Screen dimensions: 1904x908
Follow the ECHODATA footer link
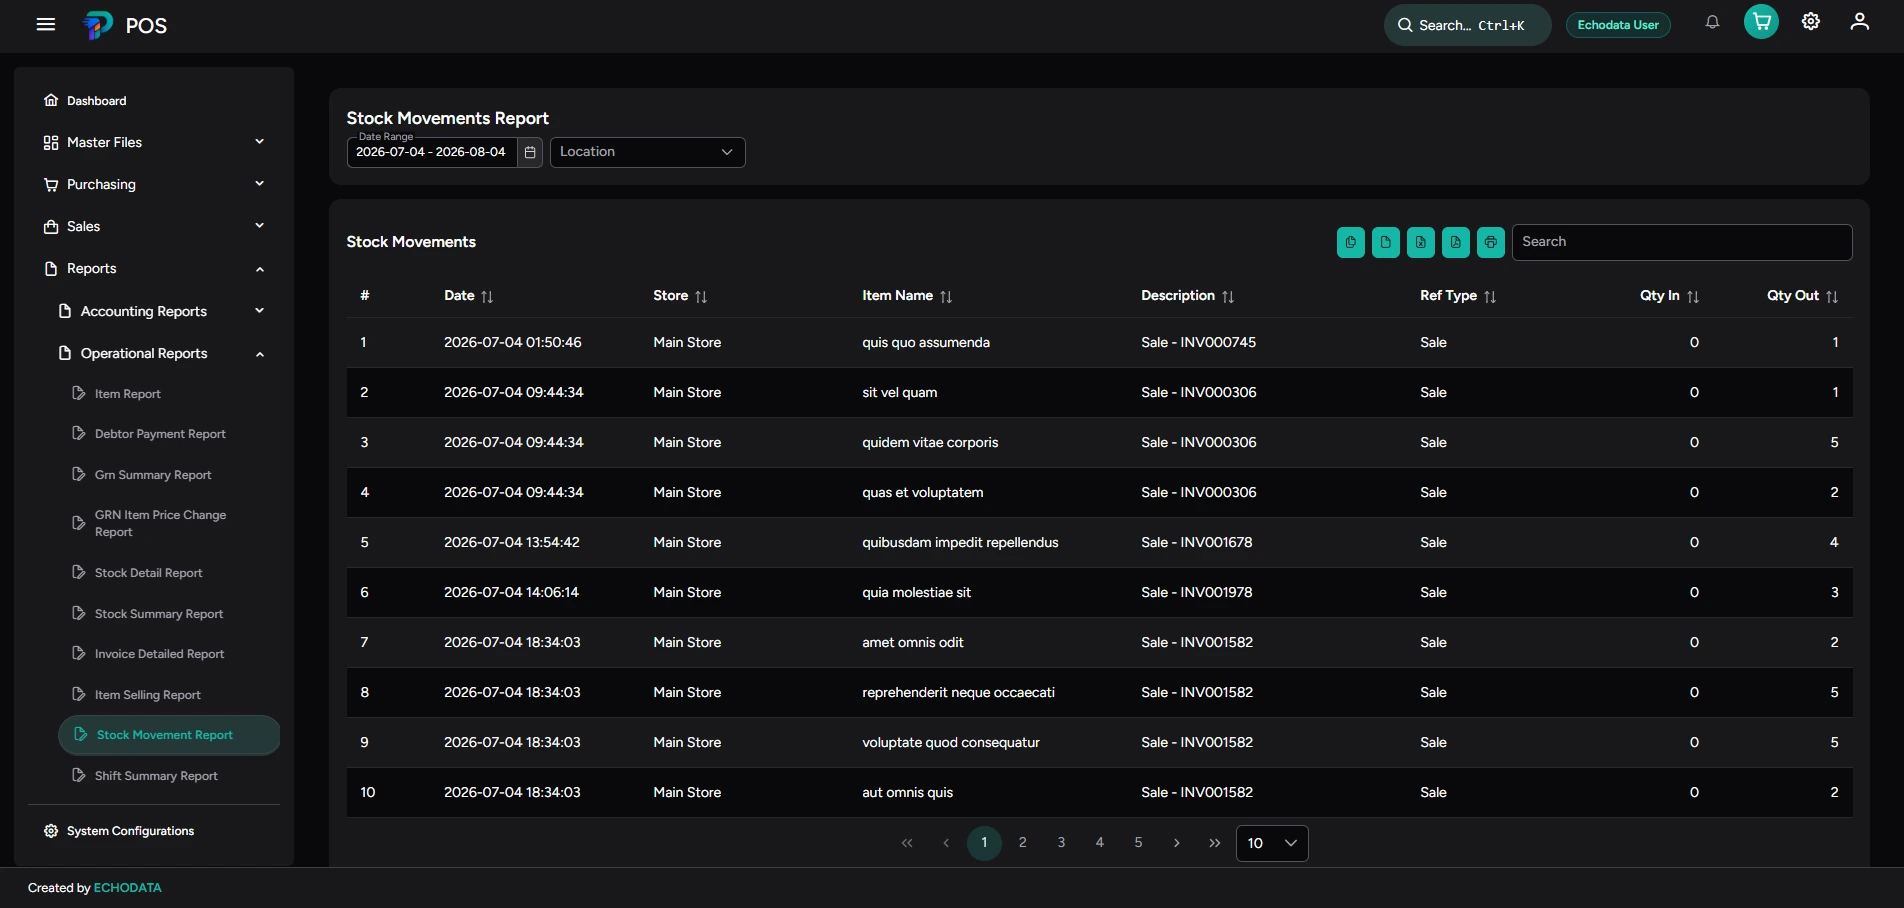coord(127,888)
